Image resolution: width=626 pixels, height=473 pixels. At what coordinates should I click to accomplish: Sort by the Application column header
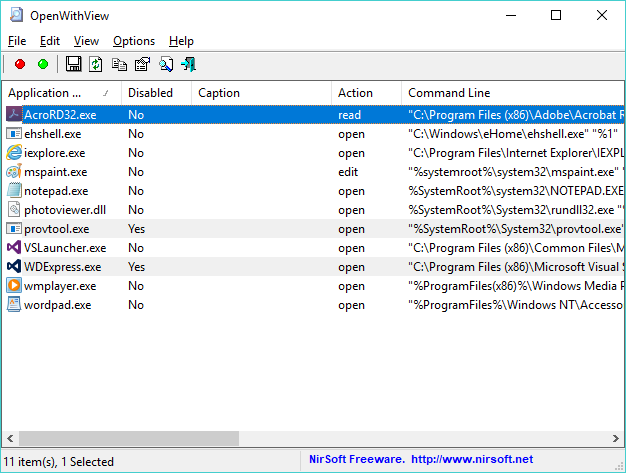[x=61, y=93]
